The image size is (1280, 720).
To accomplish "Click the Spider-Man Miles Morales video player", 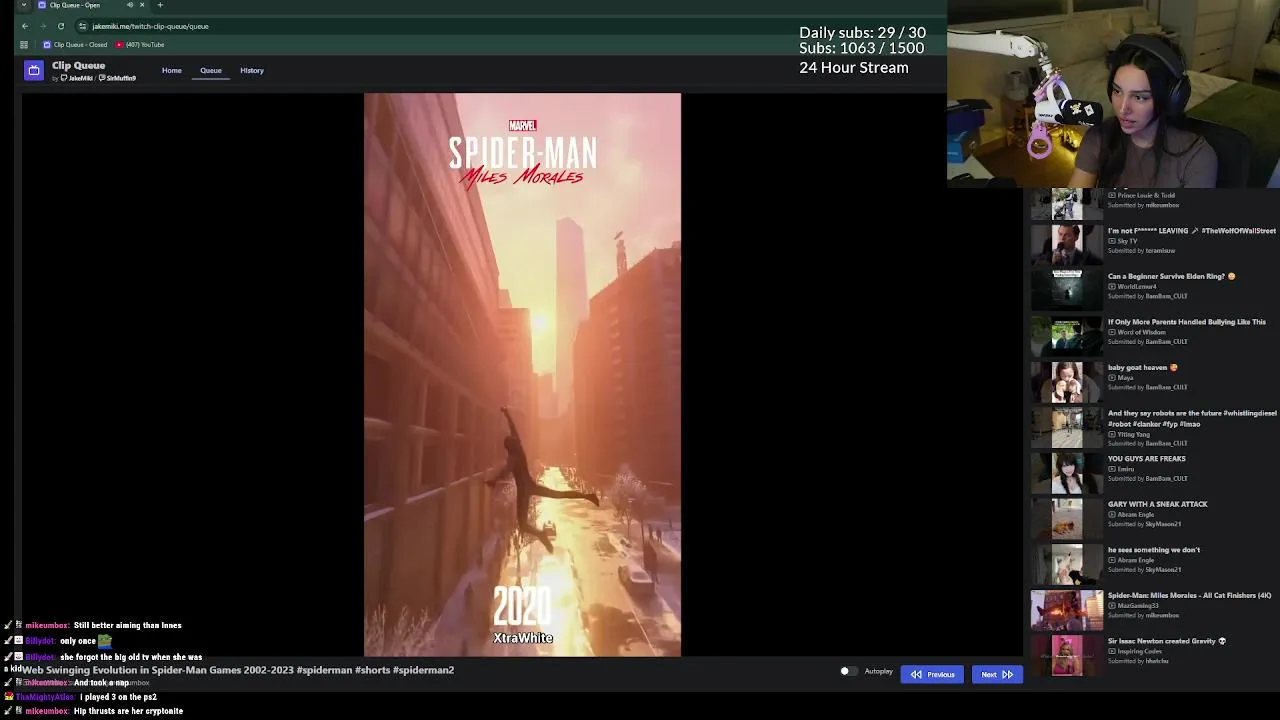I will 522,375.
